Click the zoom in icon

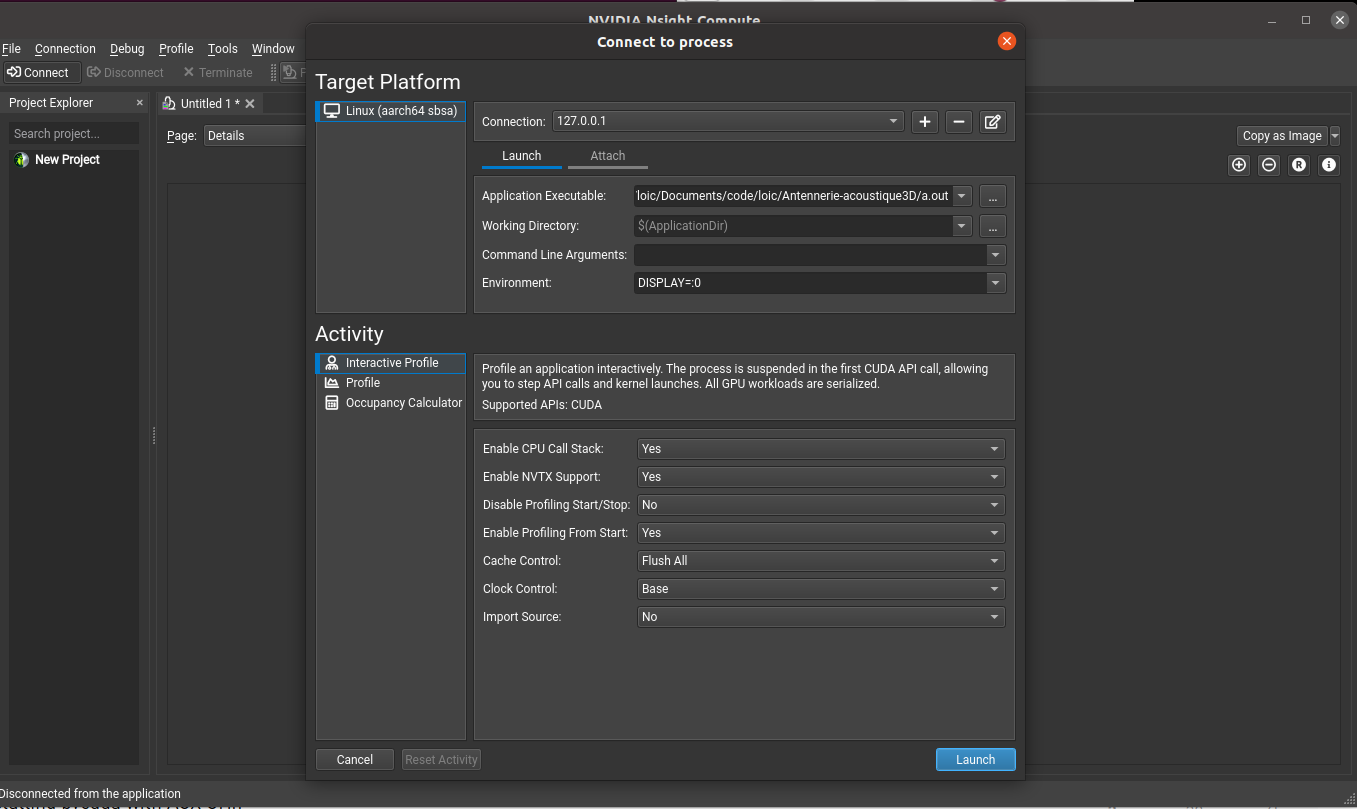coord(1239,165)
